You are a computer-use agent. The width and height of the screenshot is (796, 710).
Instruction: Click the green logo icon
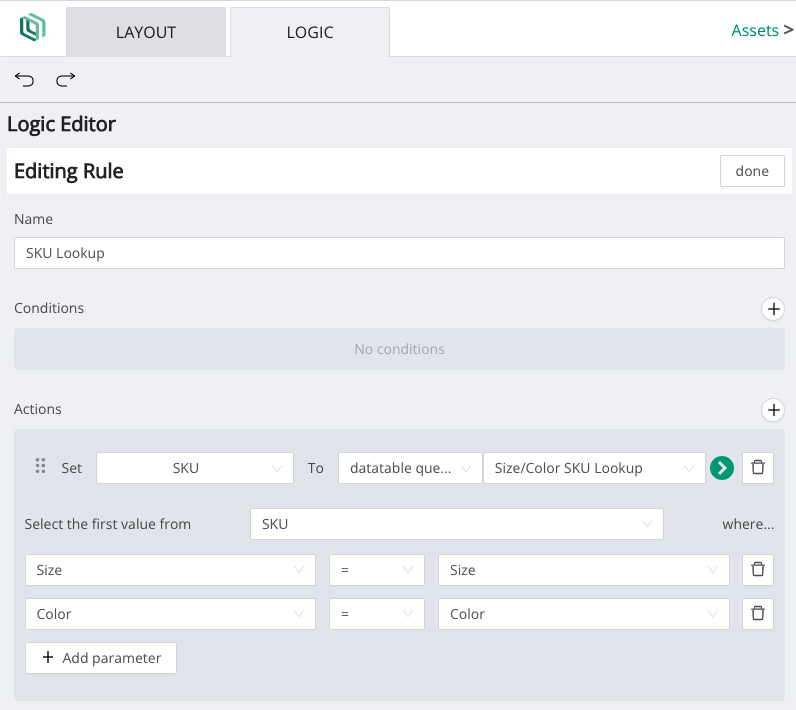[33, 29]
